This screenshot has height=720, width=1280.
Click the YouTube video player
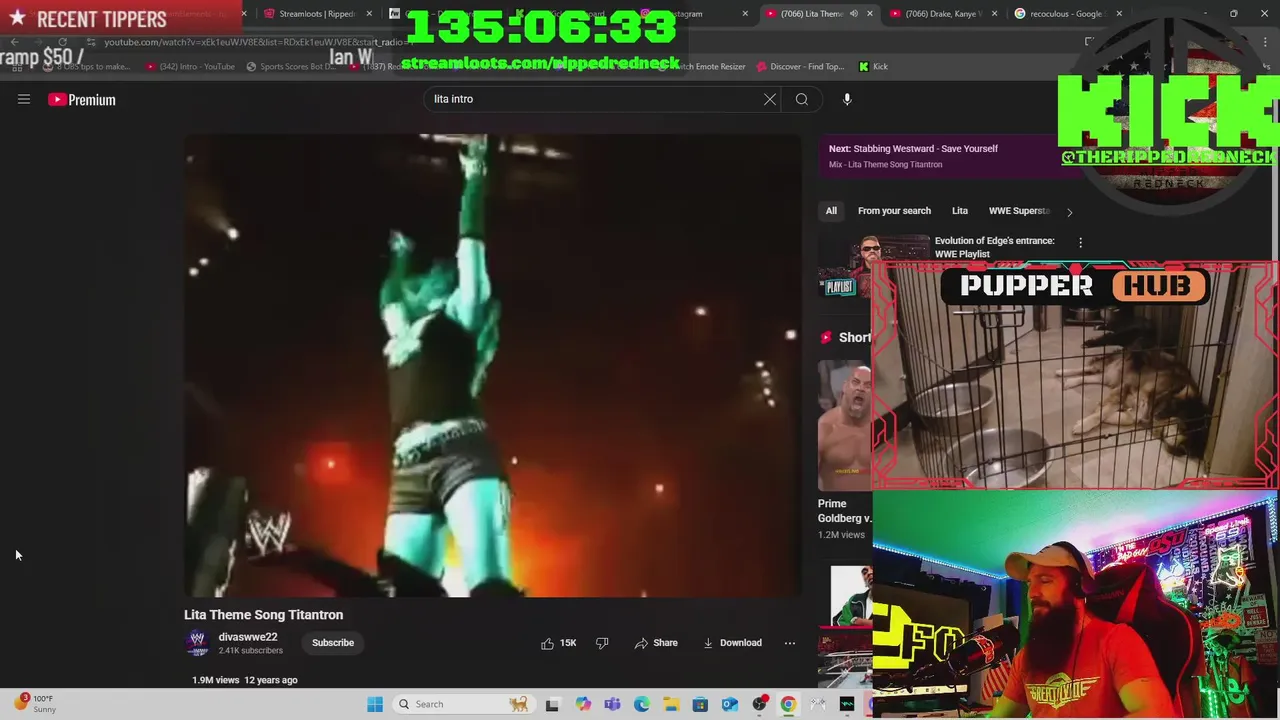pos(492,365)
